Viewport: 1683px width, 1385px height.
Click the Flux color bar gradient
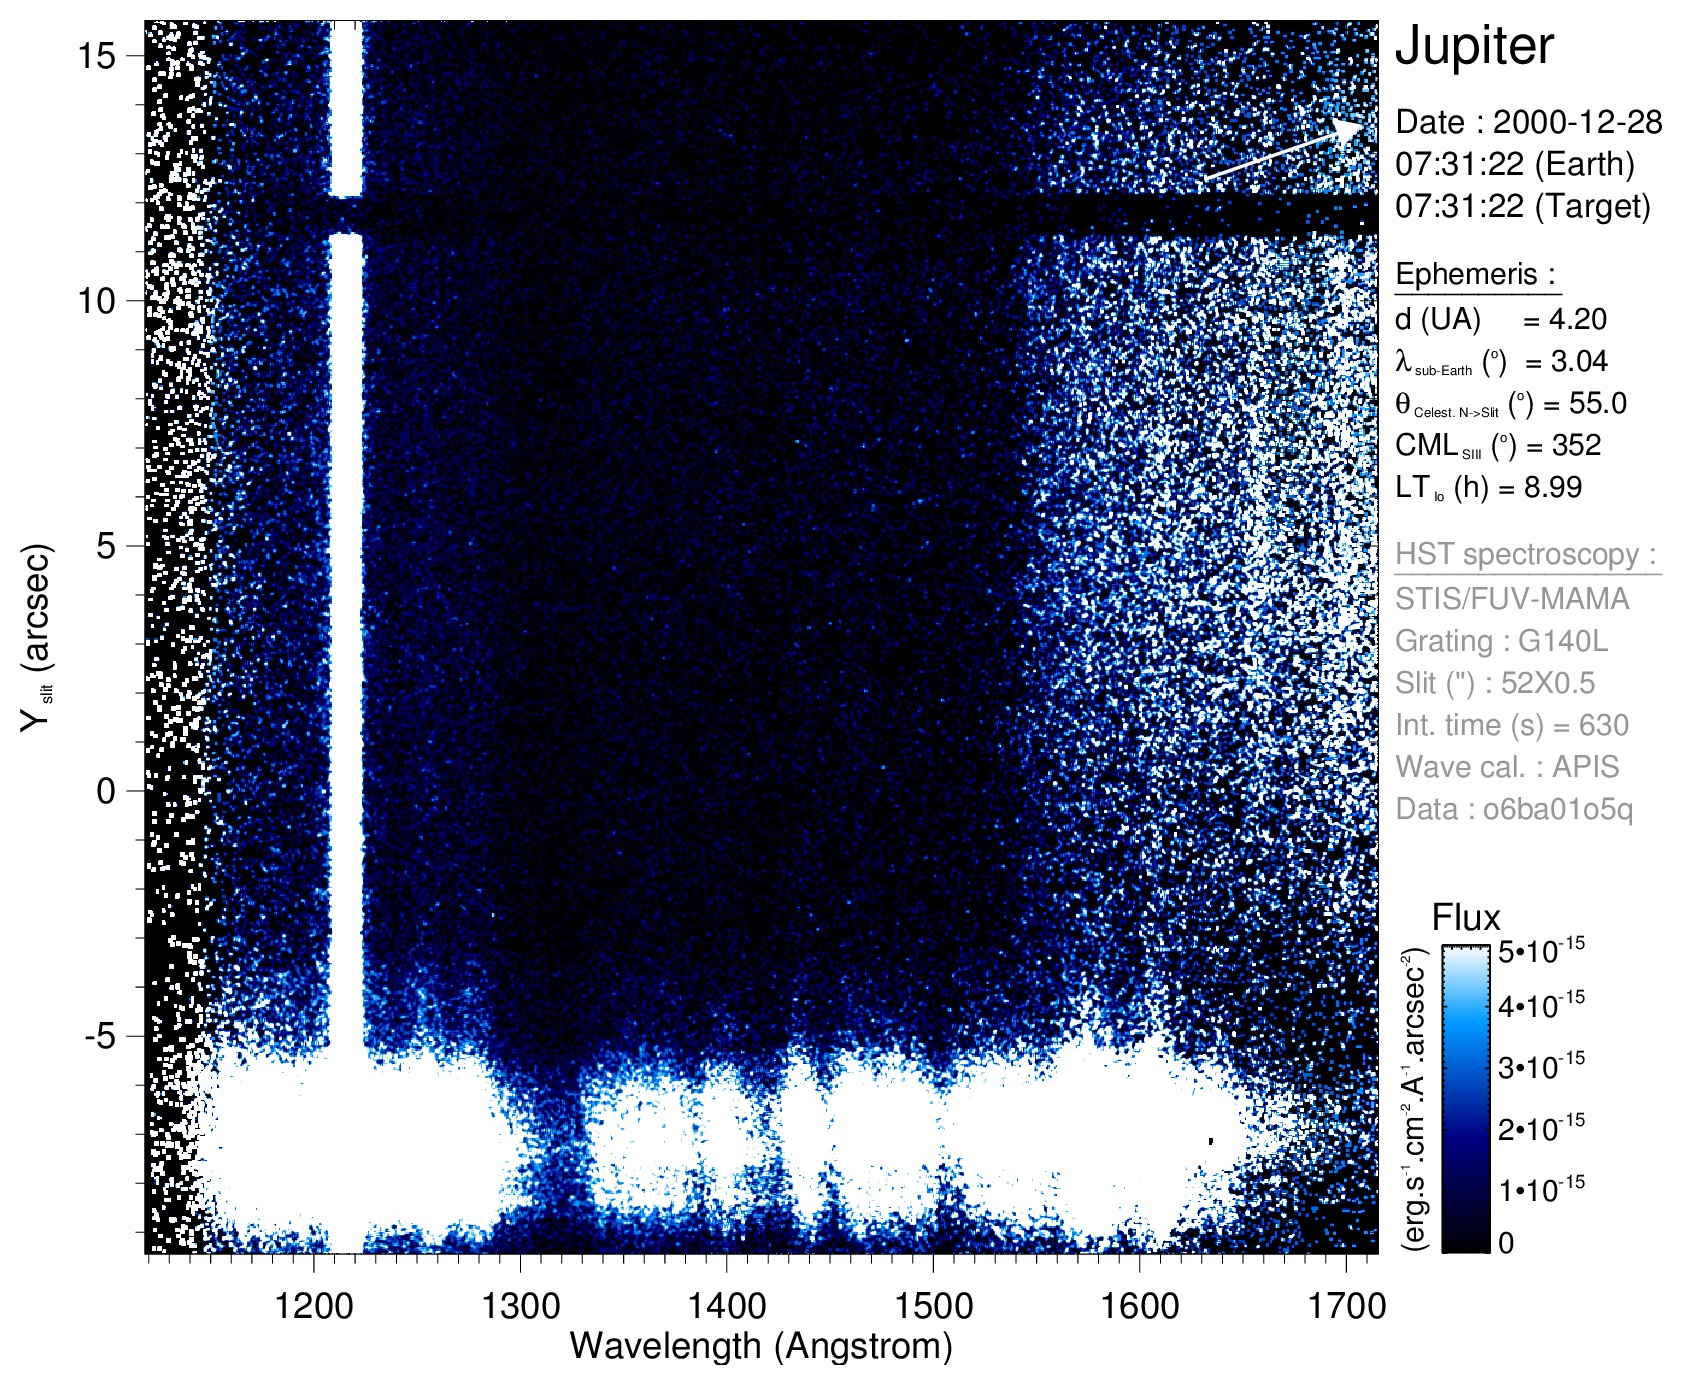coord(1465,1098)
